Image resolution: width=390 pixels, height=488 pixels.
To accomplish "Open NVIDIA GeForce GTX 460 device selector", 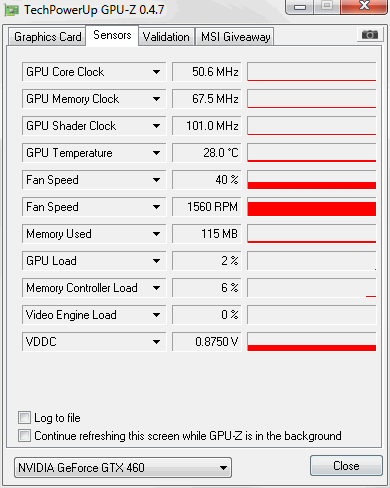I will [123, 468].
